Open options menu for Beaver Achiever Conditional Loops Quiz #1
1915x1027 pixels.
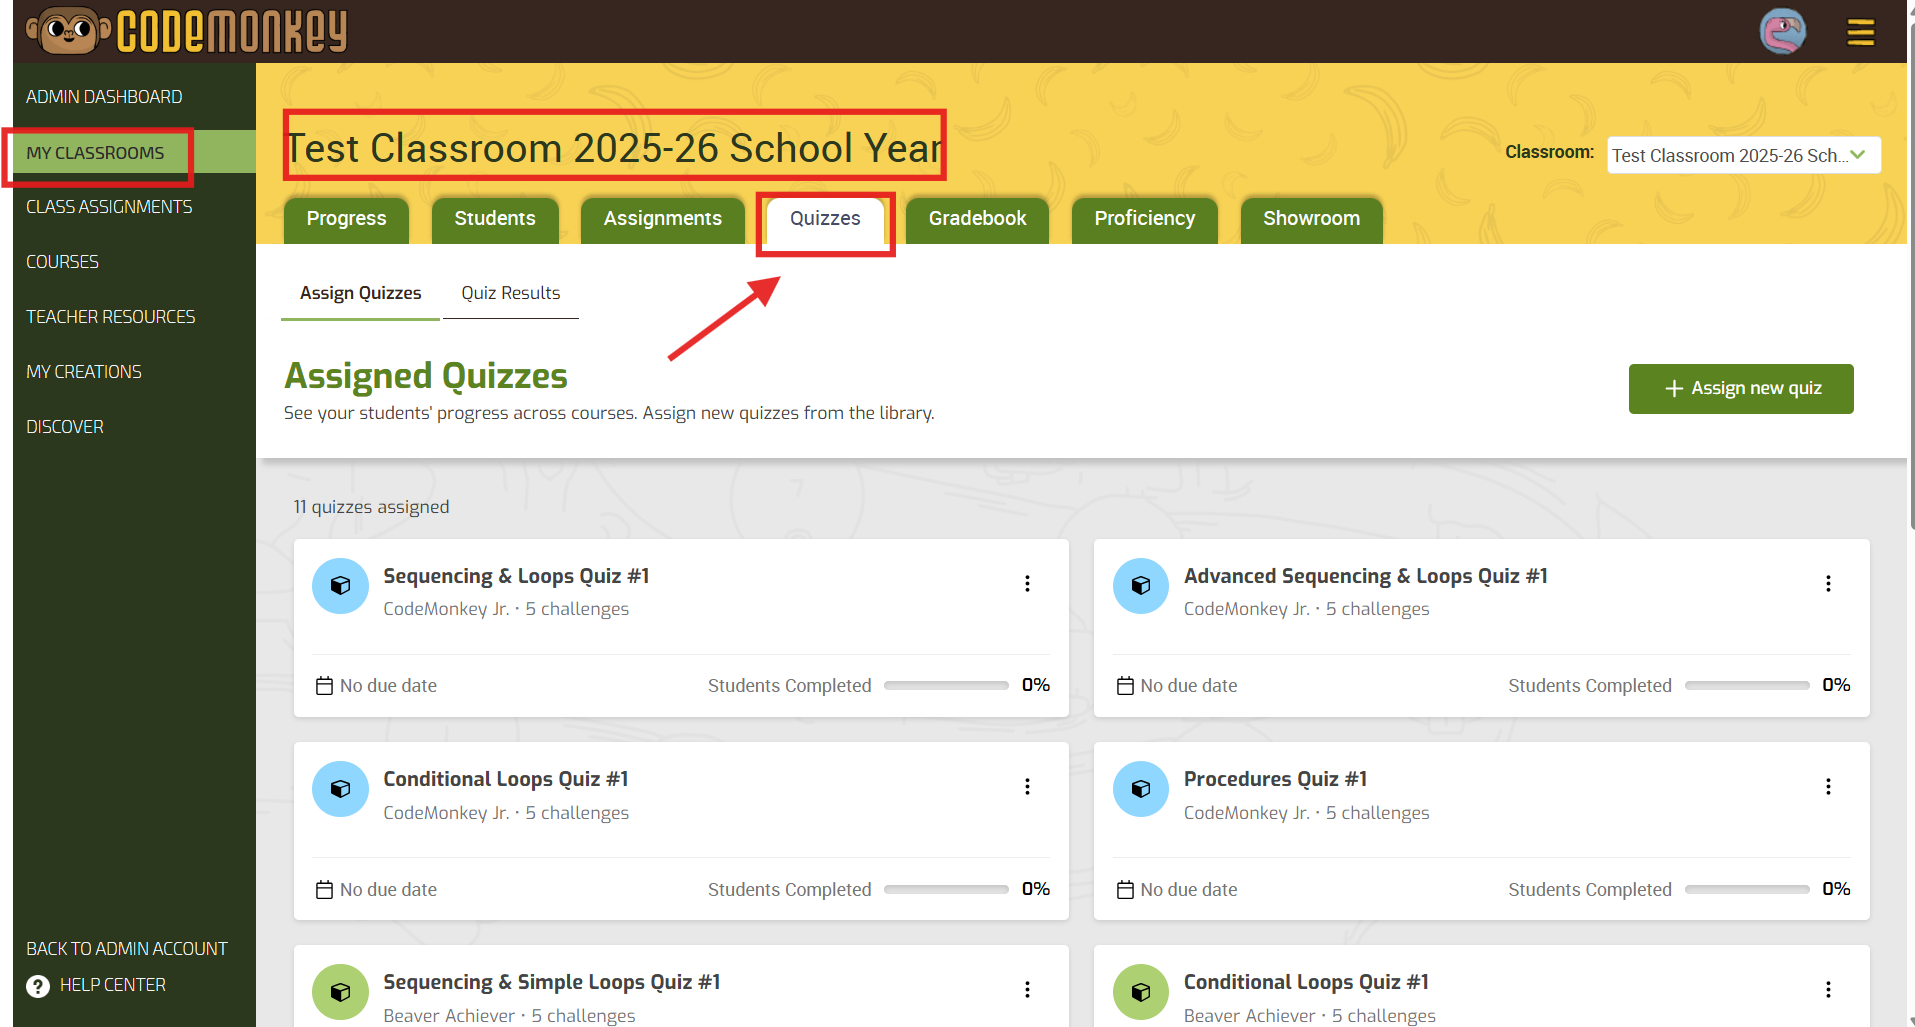pyautogui.click(x=1828, y=990)
